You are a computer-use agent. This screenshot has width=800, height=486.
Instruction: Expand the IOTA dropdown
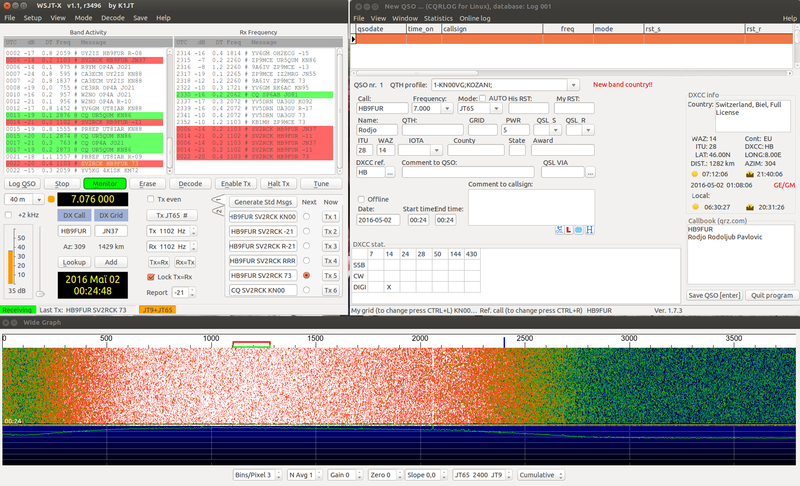pos(436,150)
